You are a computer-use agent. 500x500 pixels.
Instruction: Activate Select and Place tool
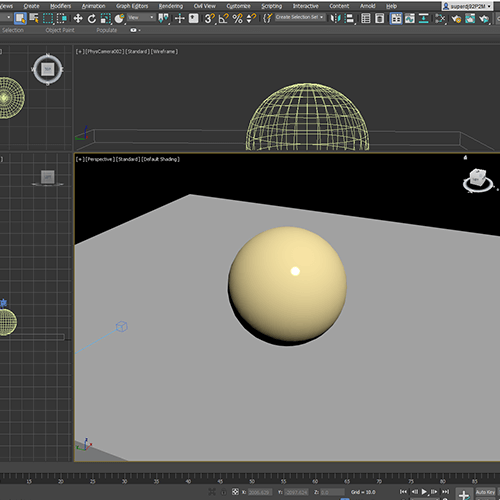pyautogui.click(x=119, y=18)
